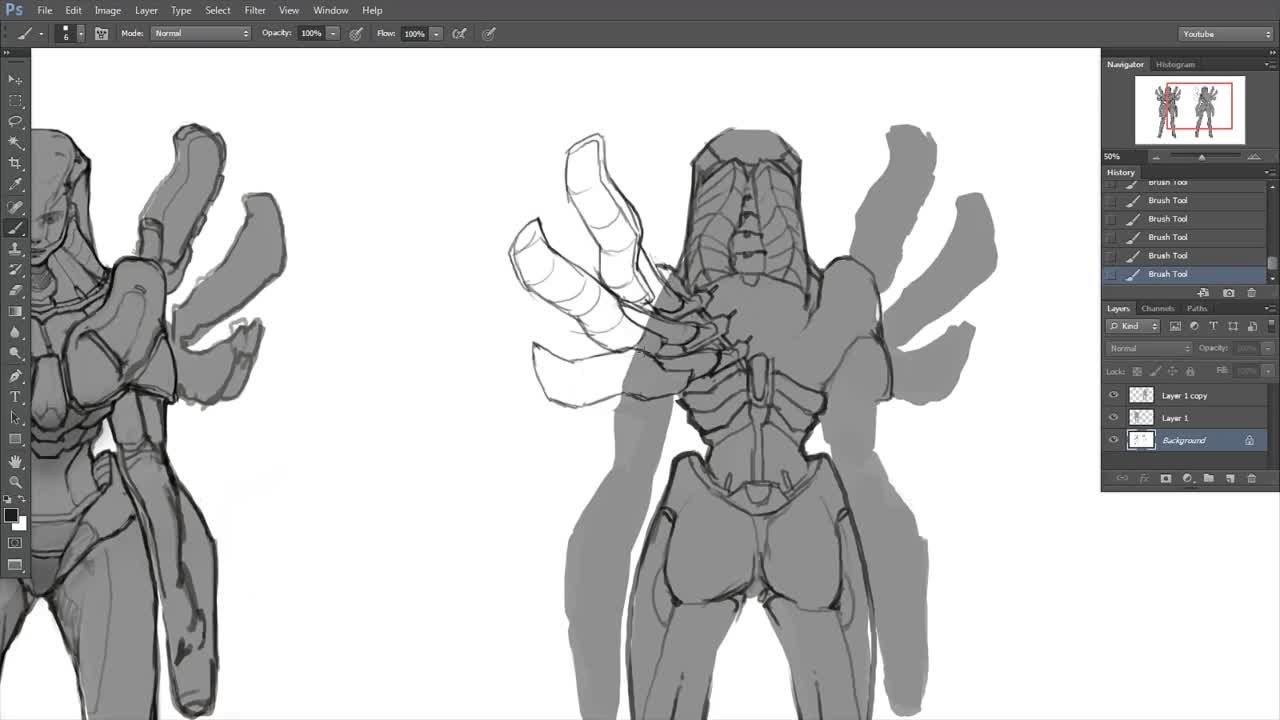
Task: Create a new layer group
Action: (1208, 479)
